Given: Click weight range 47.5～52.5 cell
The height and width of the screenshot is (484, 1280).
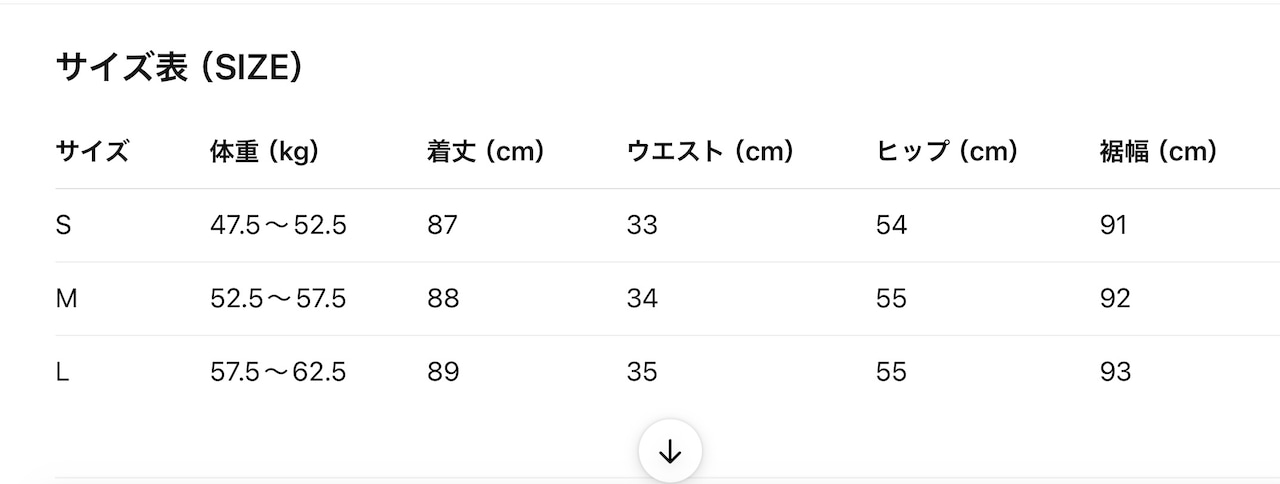Looking at the screenshot, I should pos(278,225).
